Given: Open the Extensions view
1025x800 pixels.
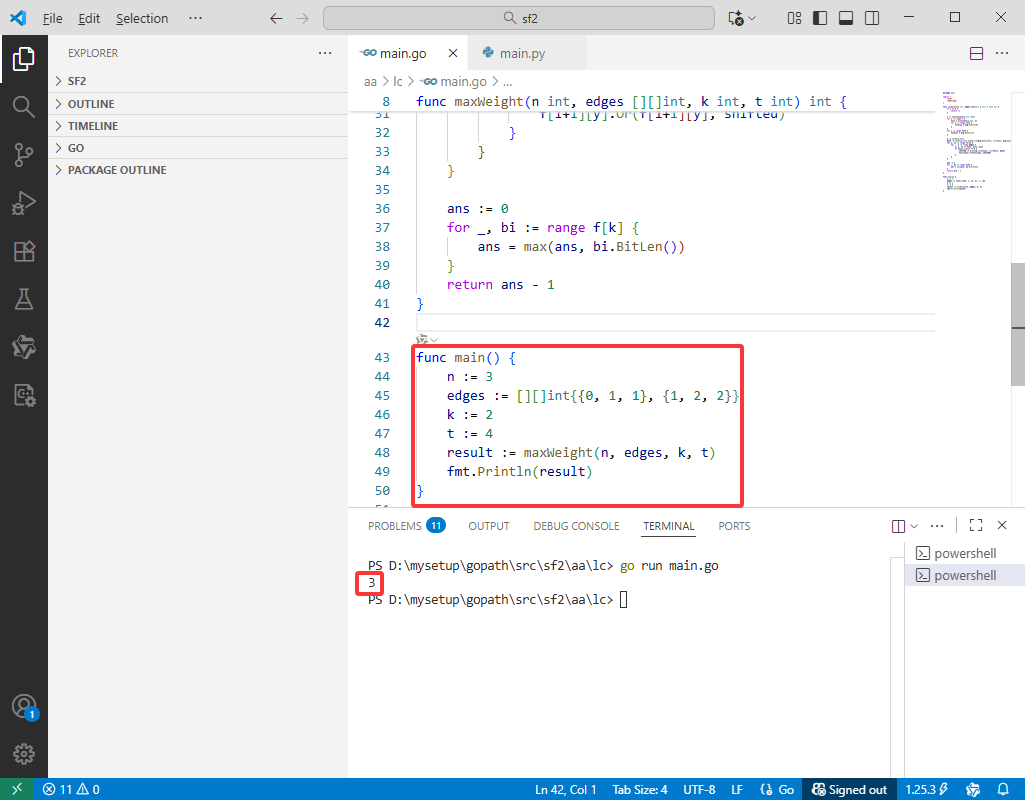Looking at the screenshot, I should point(24,252).
